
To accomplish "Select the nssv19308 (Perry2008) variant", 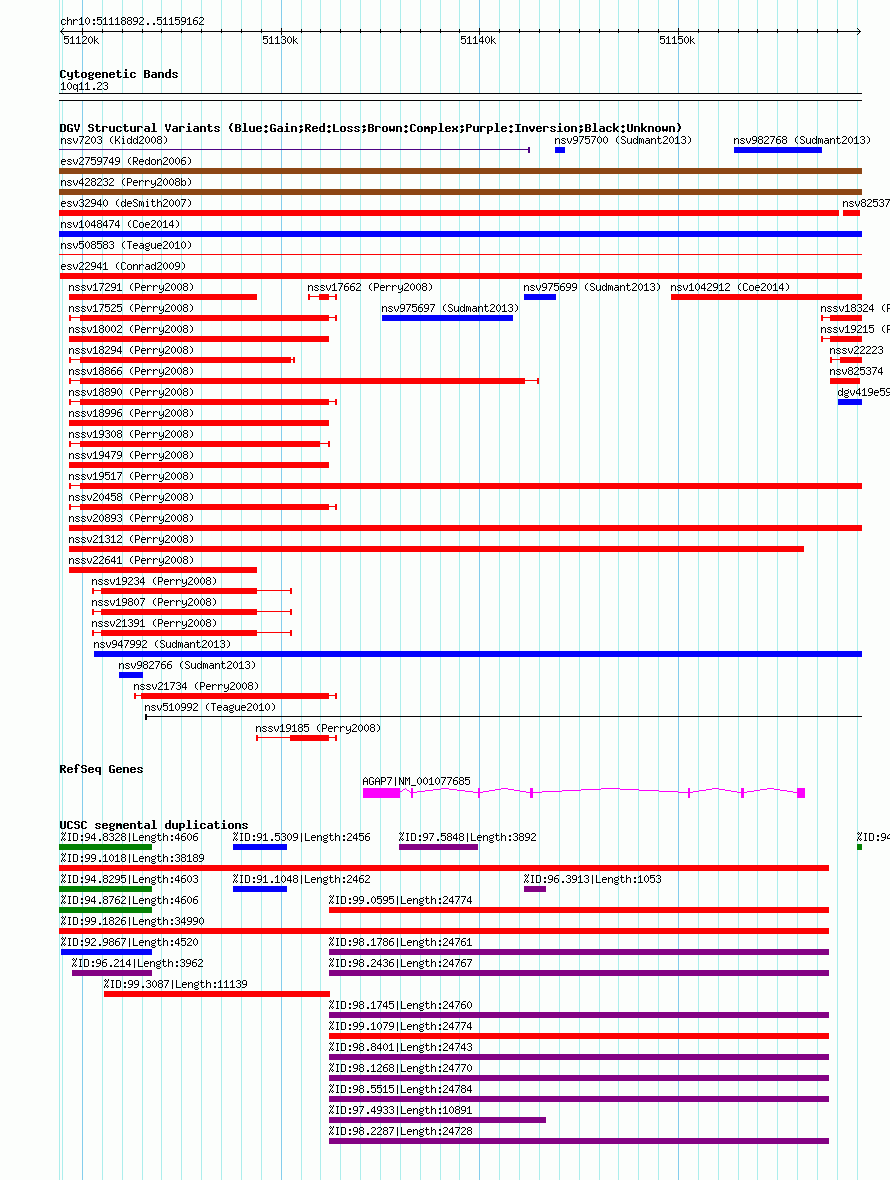I will pos(199,445).
